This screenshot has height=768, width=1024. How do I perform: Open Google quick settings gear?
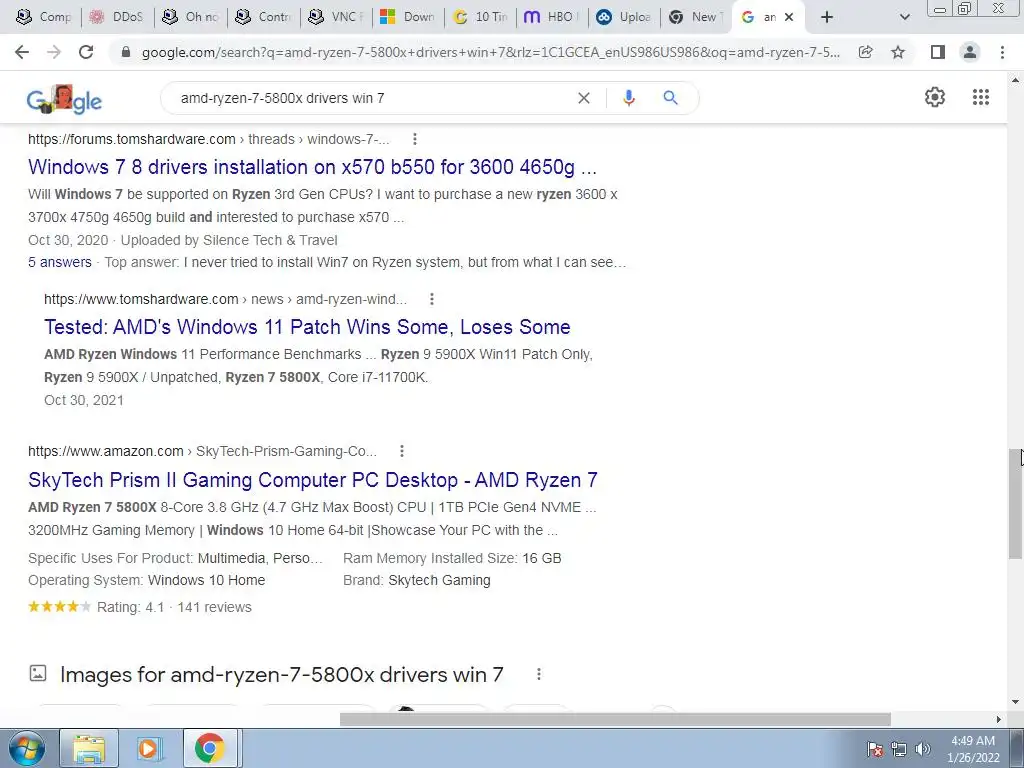point(935,97)
